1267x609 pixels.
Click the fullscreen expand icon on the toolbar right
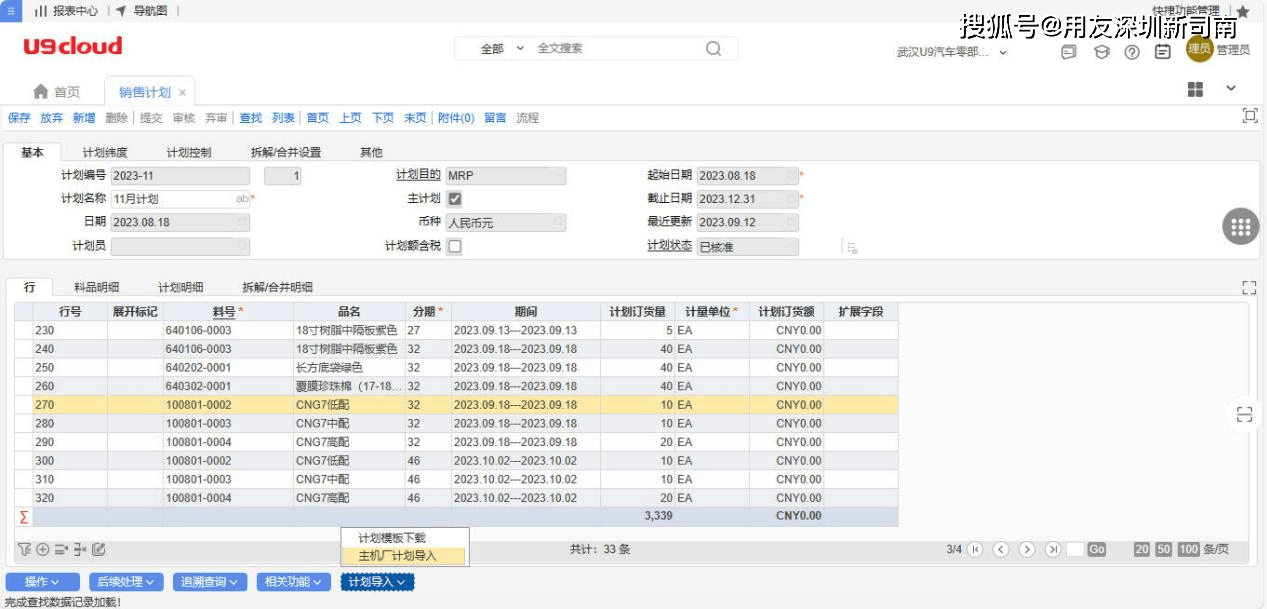pos(1249,117)
